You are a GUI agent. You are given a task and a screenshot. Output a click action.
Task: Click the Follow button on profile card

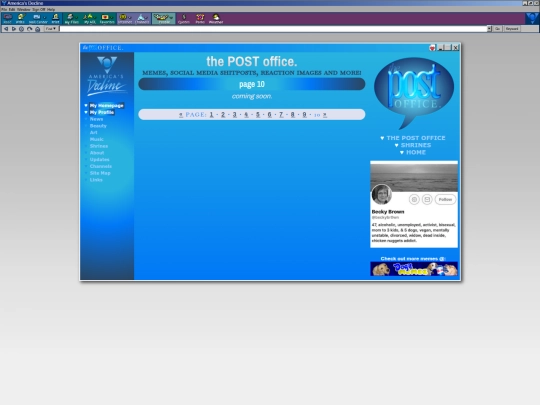point(445,199)
